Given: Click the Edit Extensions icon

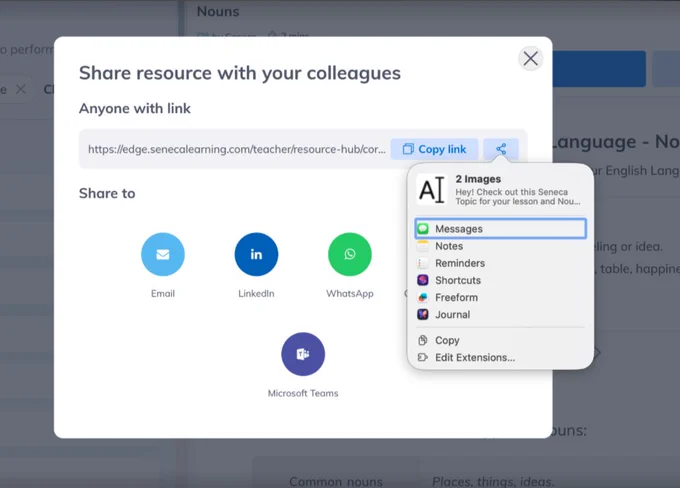Looking at the screenshot, I should click(423, 357).
